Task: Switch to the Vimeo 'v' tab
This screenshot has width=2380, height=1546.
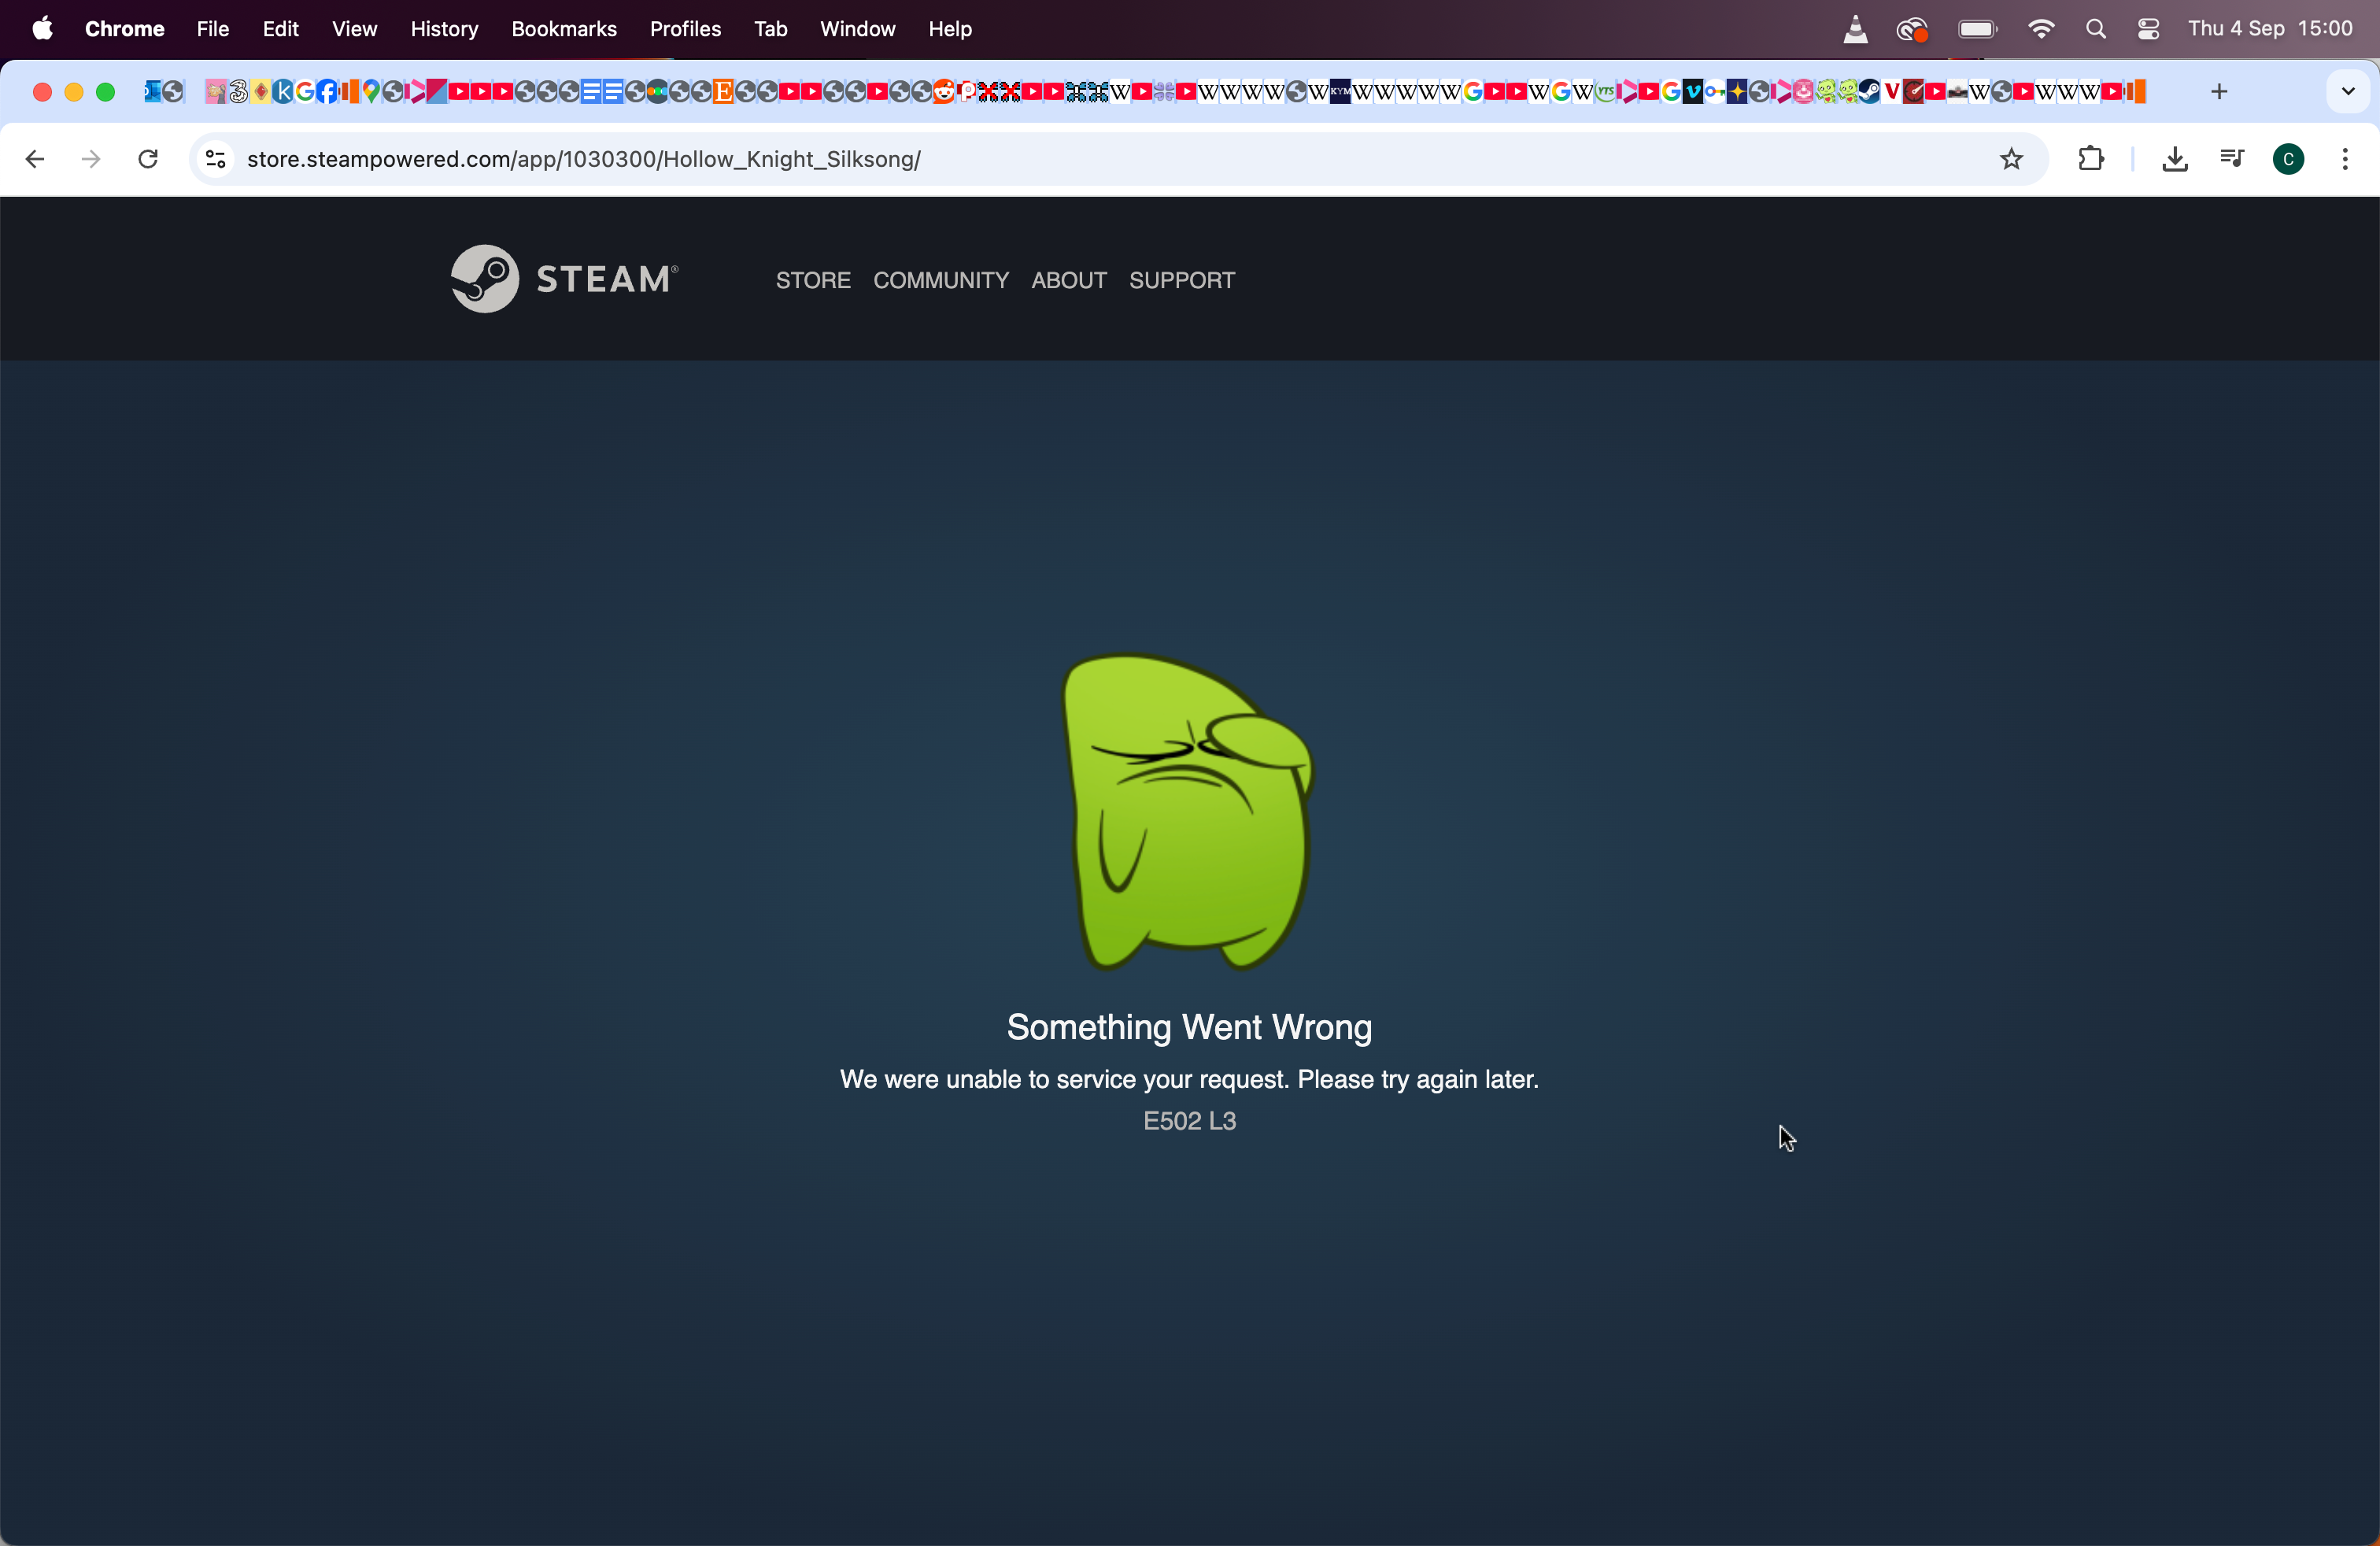Action: pyautogui.click(x=1693, y=92)
